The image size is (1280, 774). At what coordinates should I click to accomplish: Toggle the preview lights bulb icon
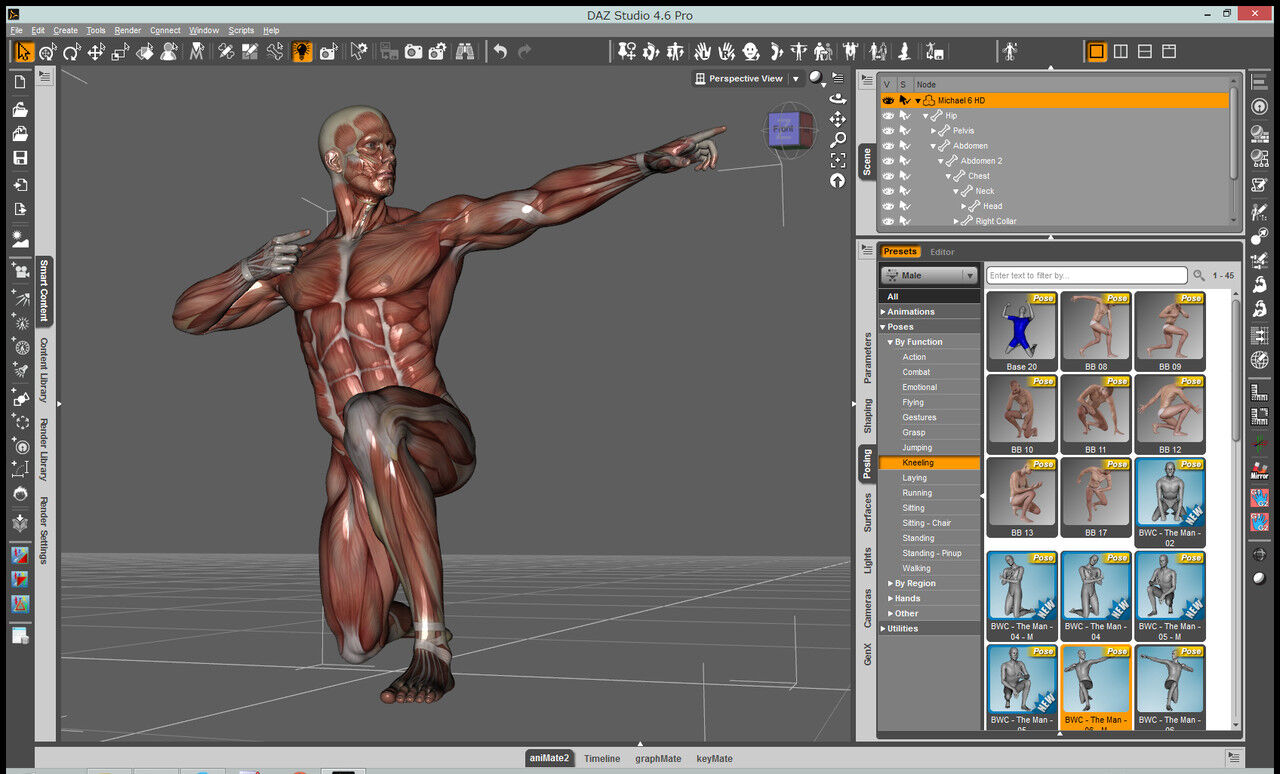click(302, 52)
